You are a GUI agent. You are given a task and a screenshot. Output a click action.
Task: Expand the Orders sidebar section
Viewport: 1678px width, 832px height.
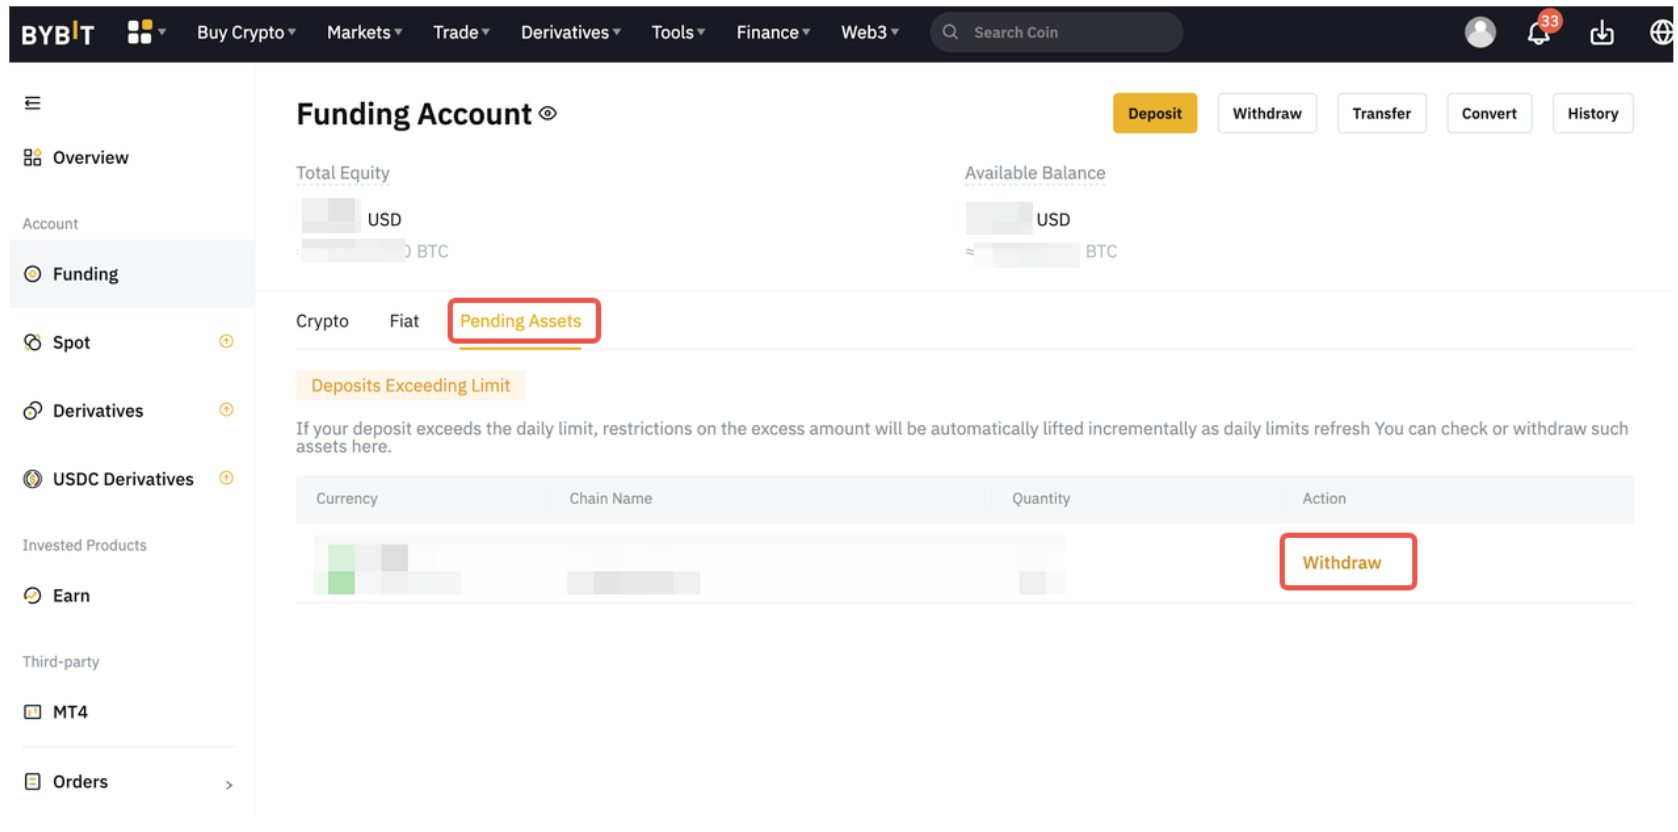pyautogui.click(x=229, y=785)
